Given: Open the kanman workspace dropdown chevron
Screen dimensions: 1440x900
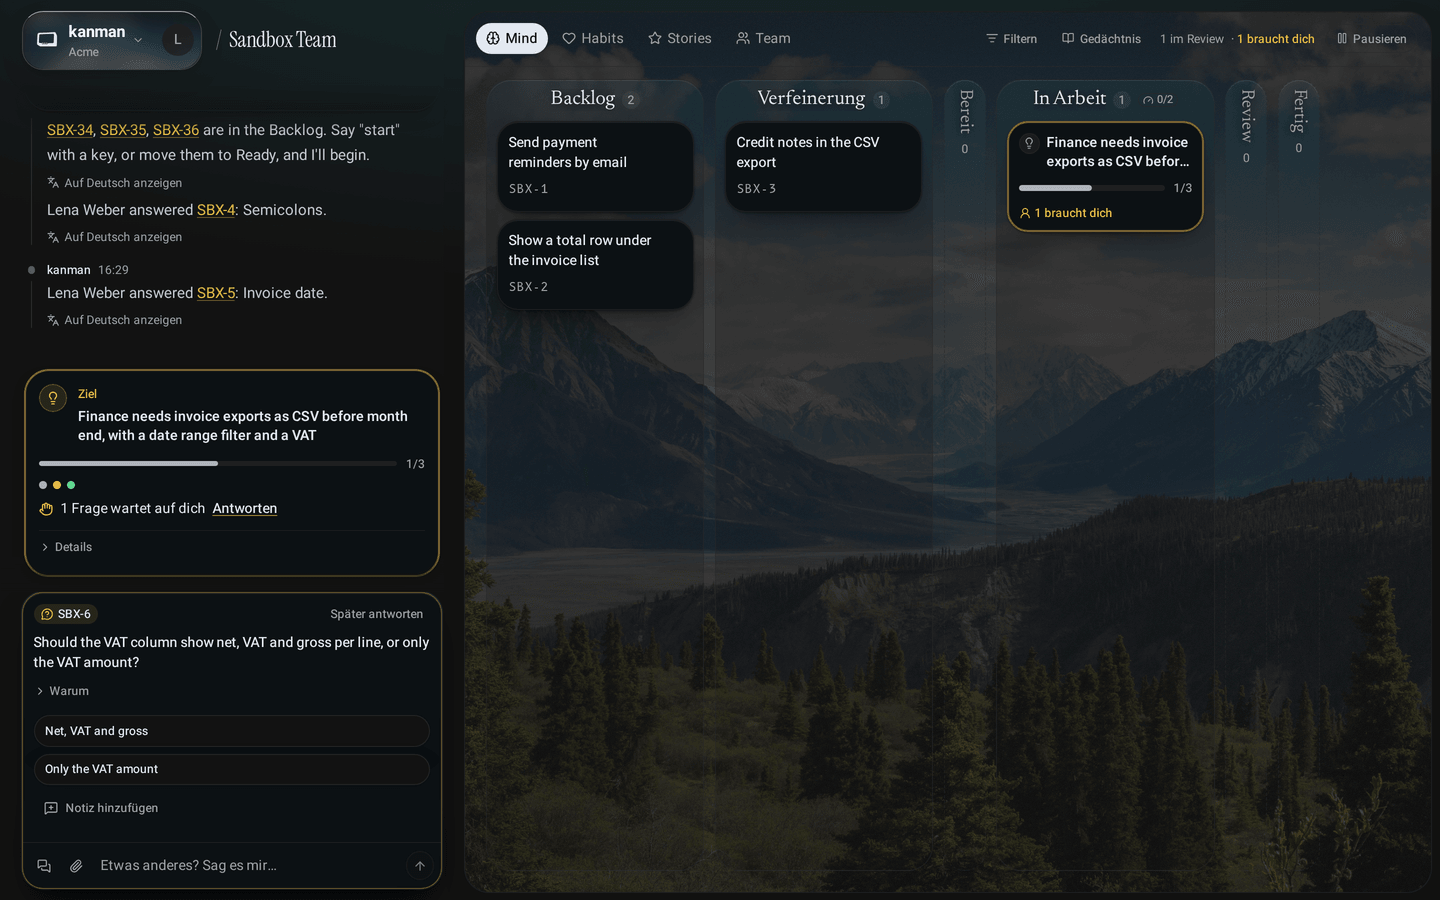Looking at the screenshot, I should click(138, 40).
